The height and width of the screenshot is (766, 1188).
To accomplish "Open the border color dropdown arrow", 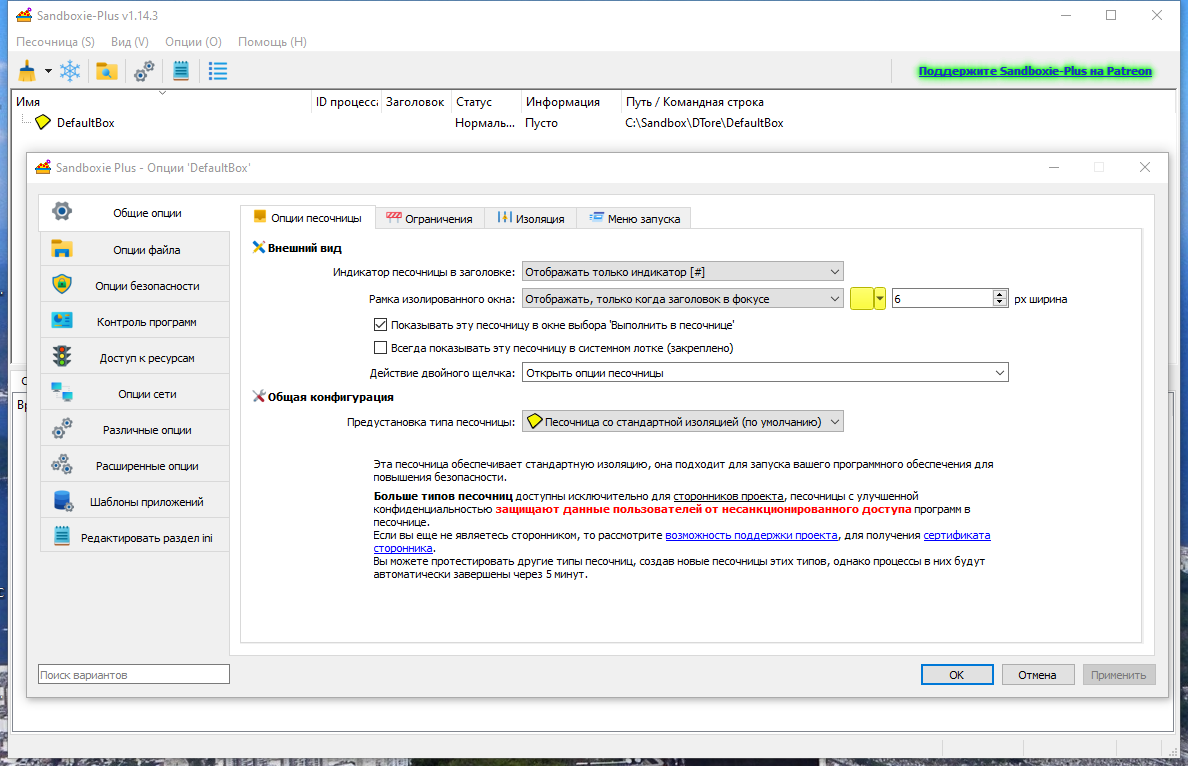I will coord(880,299).
